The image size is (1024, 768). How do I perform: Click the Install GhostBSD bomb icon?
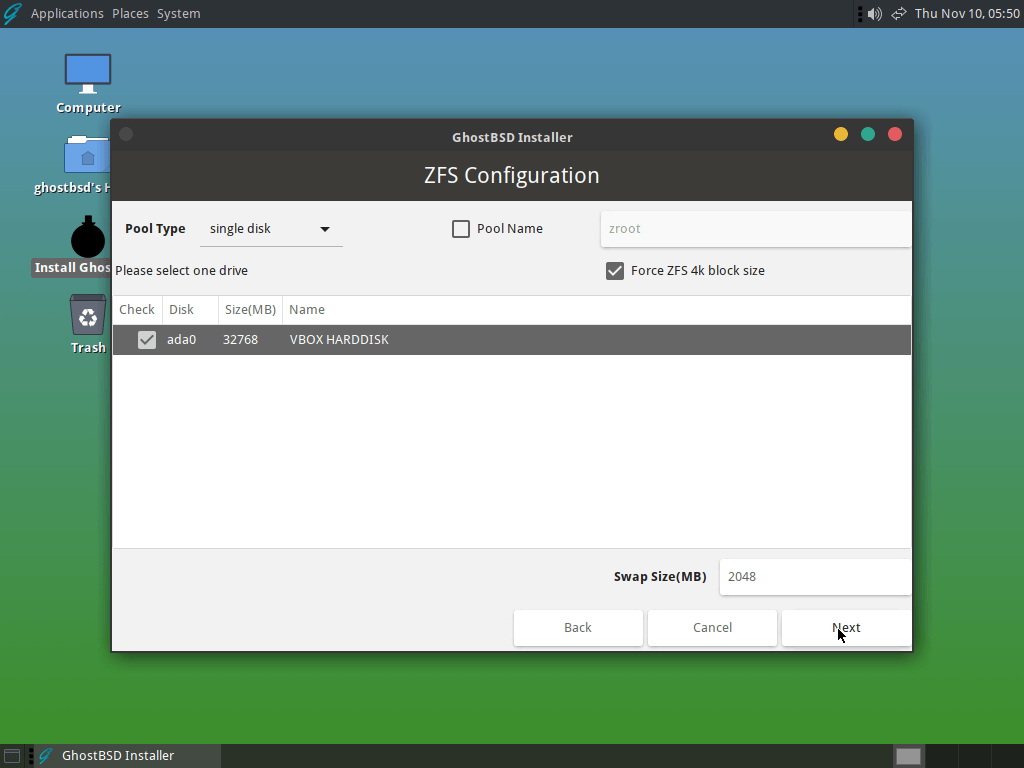(88, 238)
